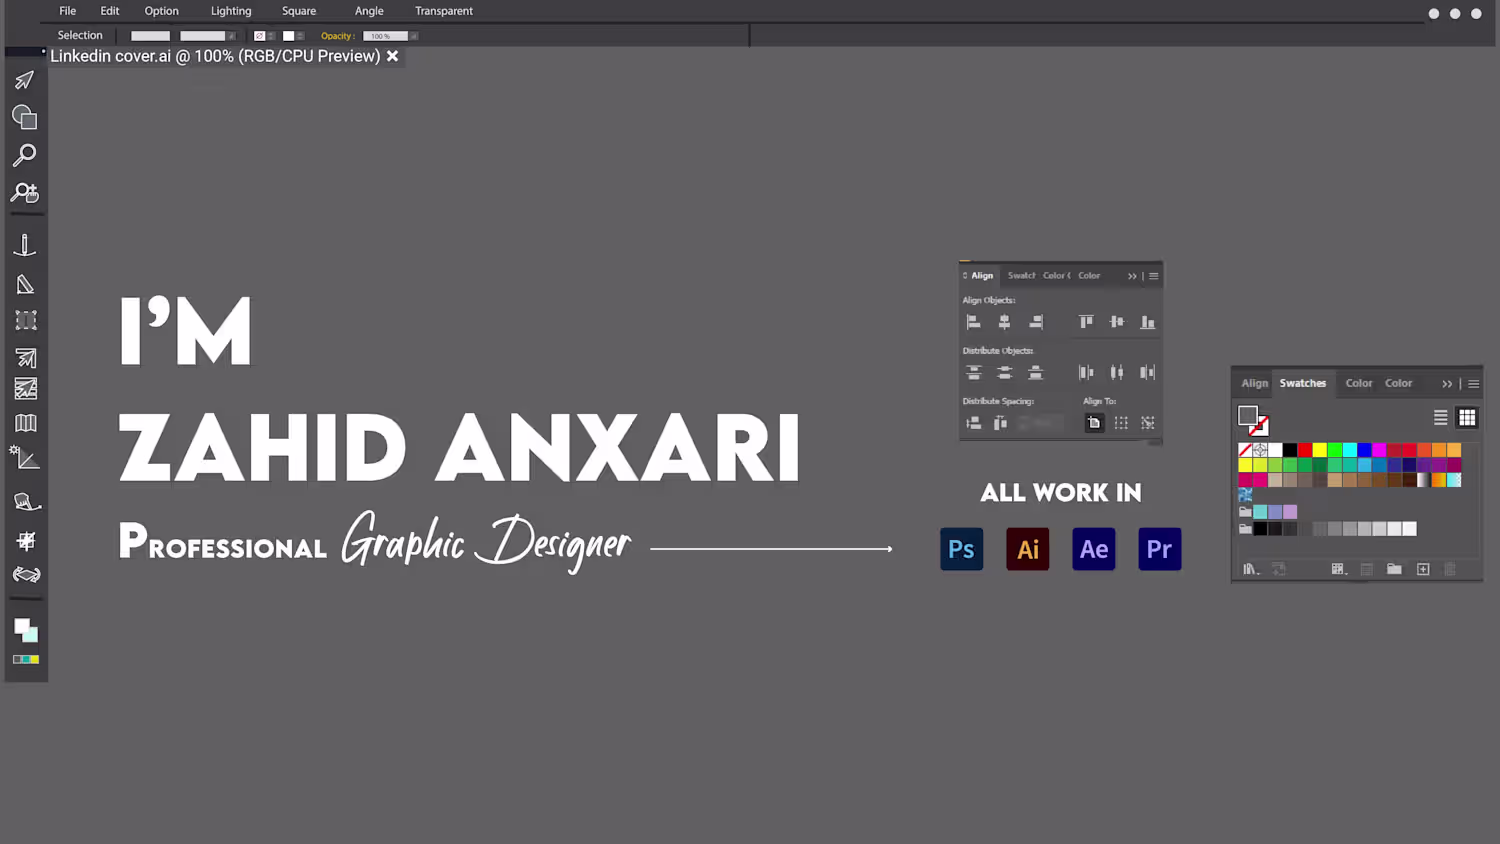
Task: Open the Option menu
Action: coord(161,11)
